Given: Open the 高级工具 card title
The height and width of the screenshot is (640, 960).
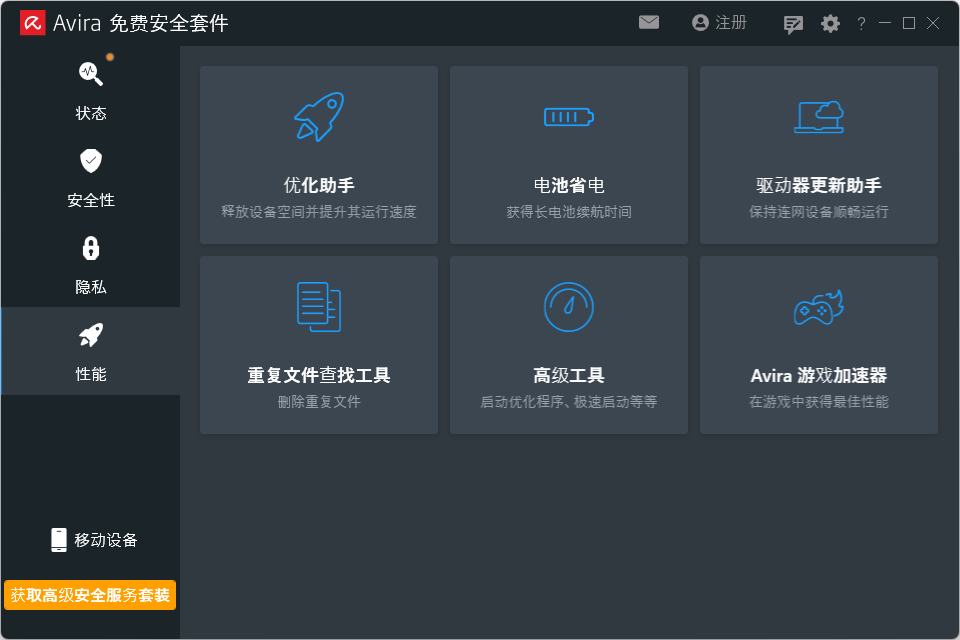Looking at the screenshot, I should (x=569, y=375).
